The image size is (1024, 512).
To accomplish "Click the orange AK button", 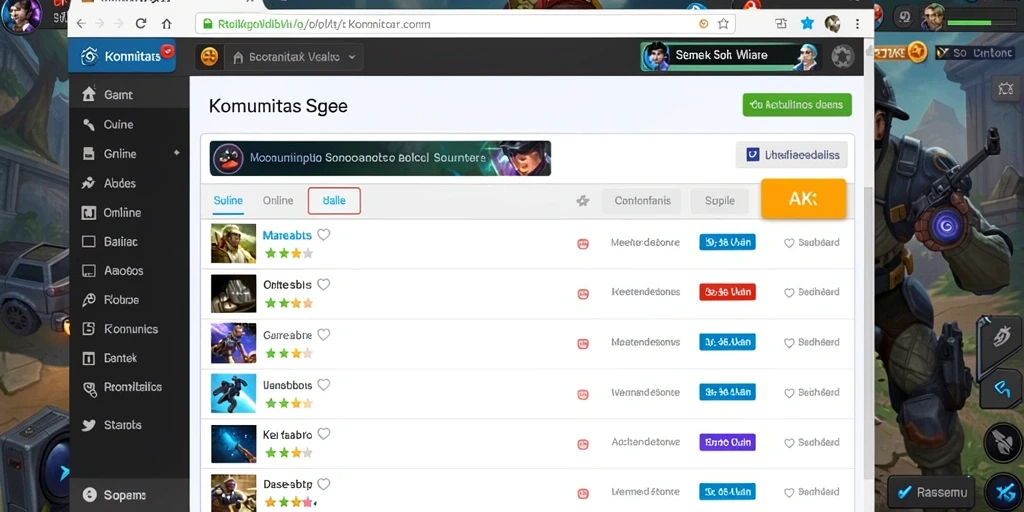I will [x=803, y=199].
